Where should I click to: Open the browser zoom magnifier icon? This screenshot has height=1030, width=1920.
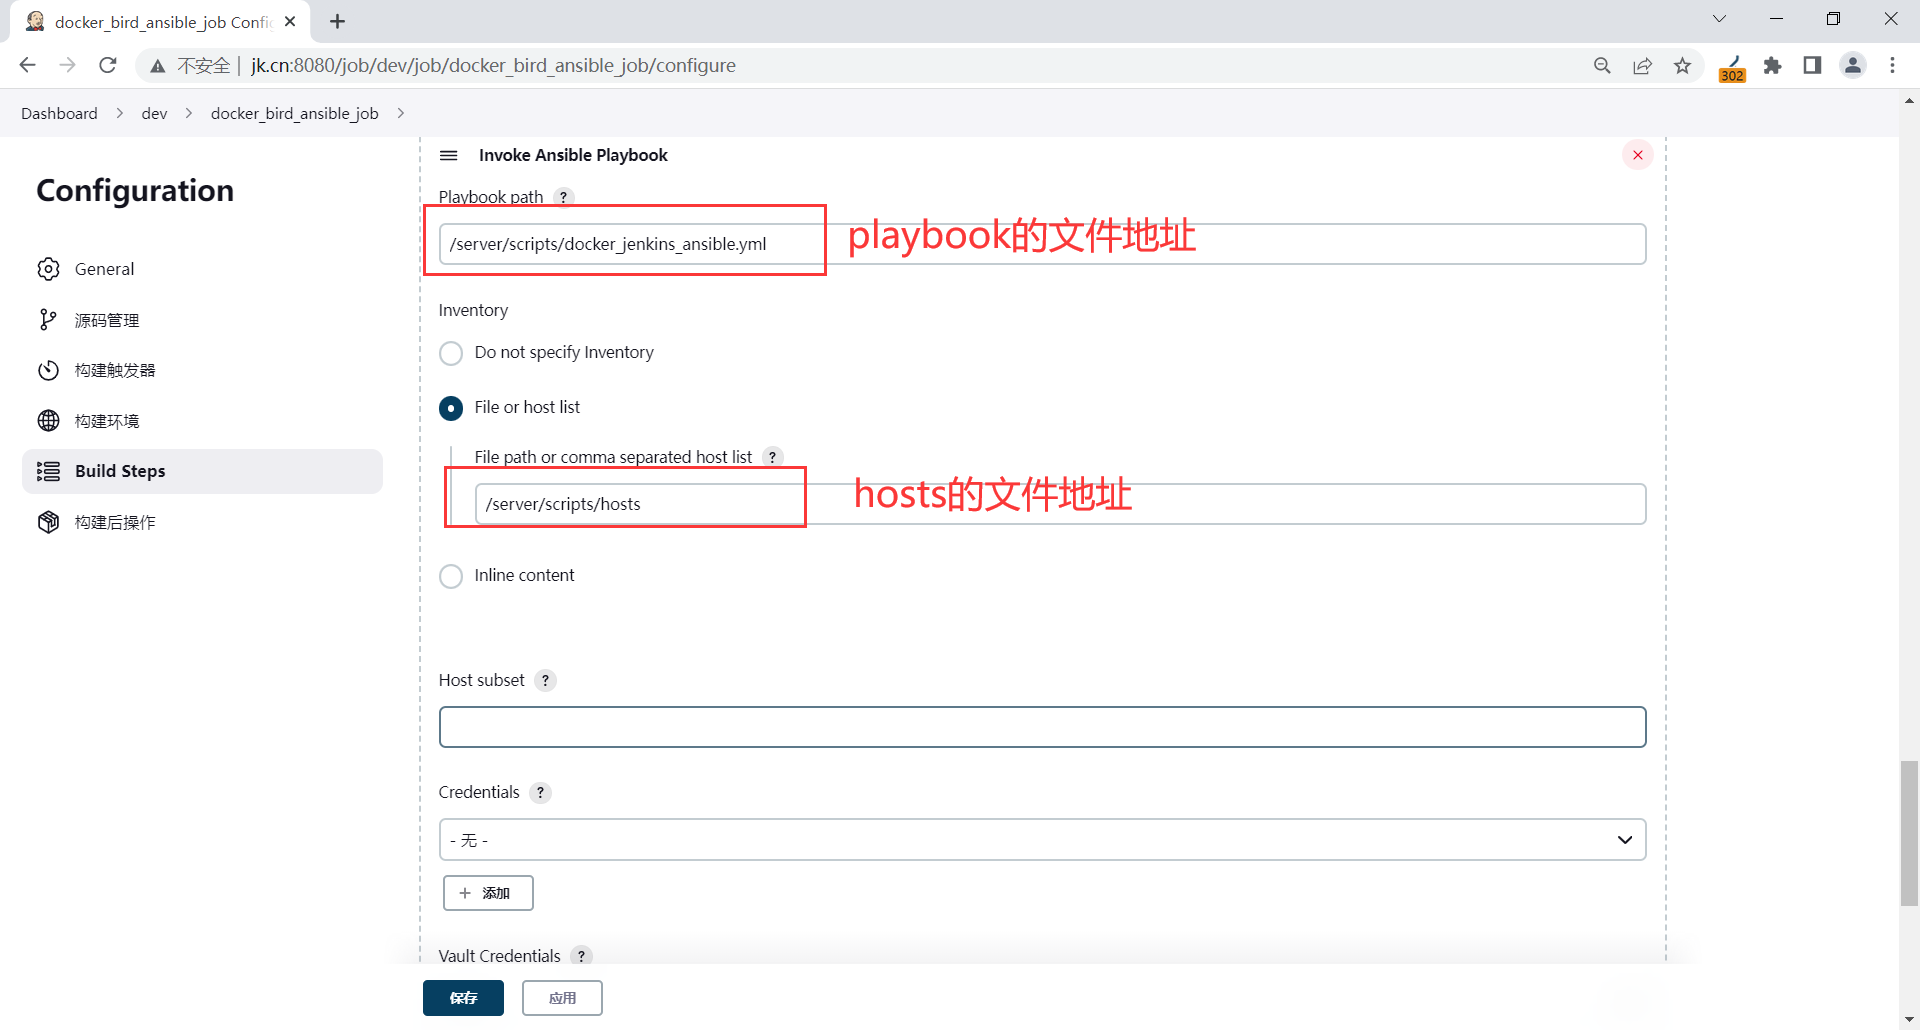point(1602,65)
